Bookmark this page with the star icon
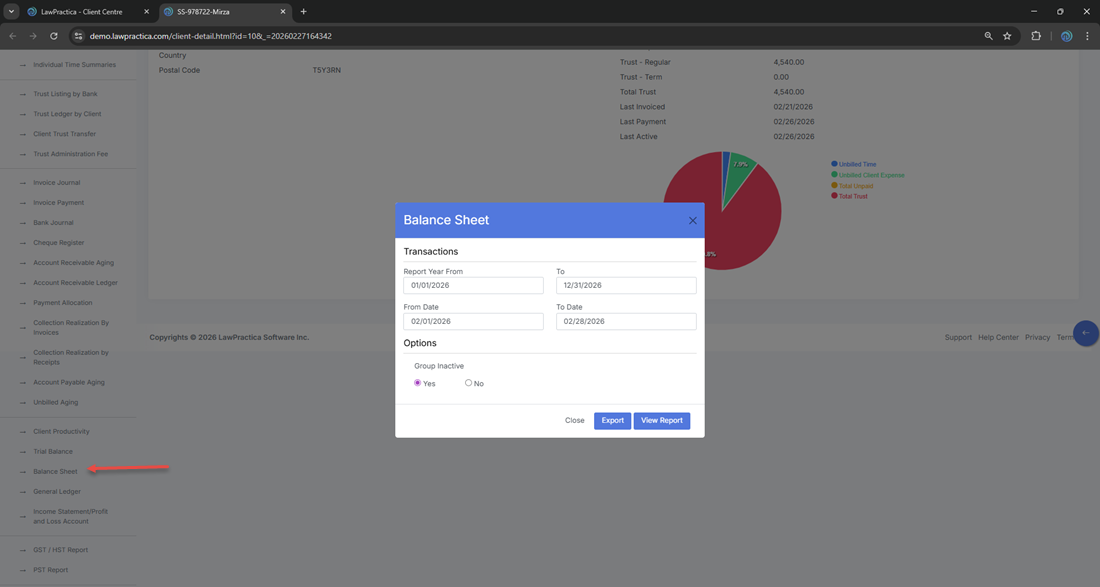1100x587 pixels. point(1007,36)
